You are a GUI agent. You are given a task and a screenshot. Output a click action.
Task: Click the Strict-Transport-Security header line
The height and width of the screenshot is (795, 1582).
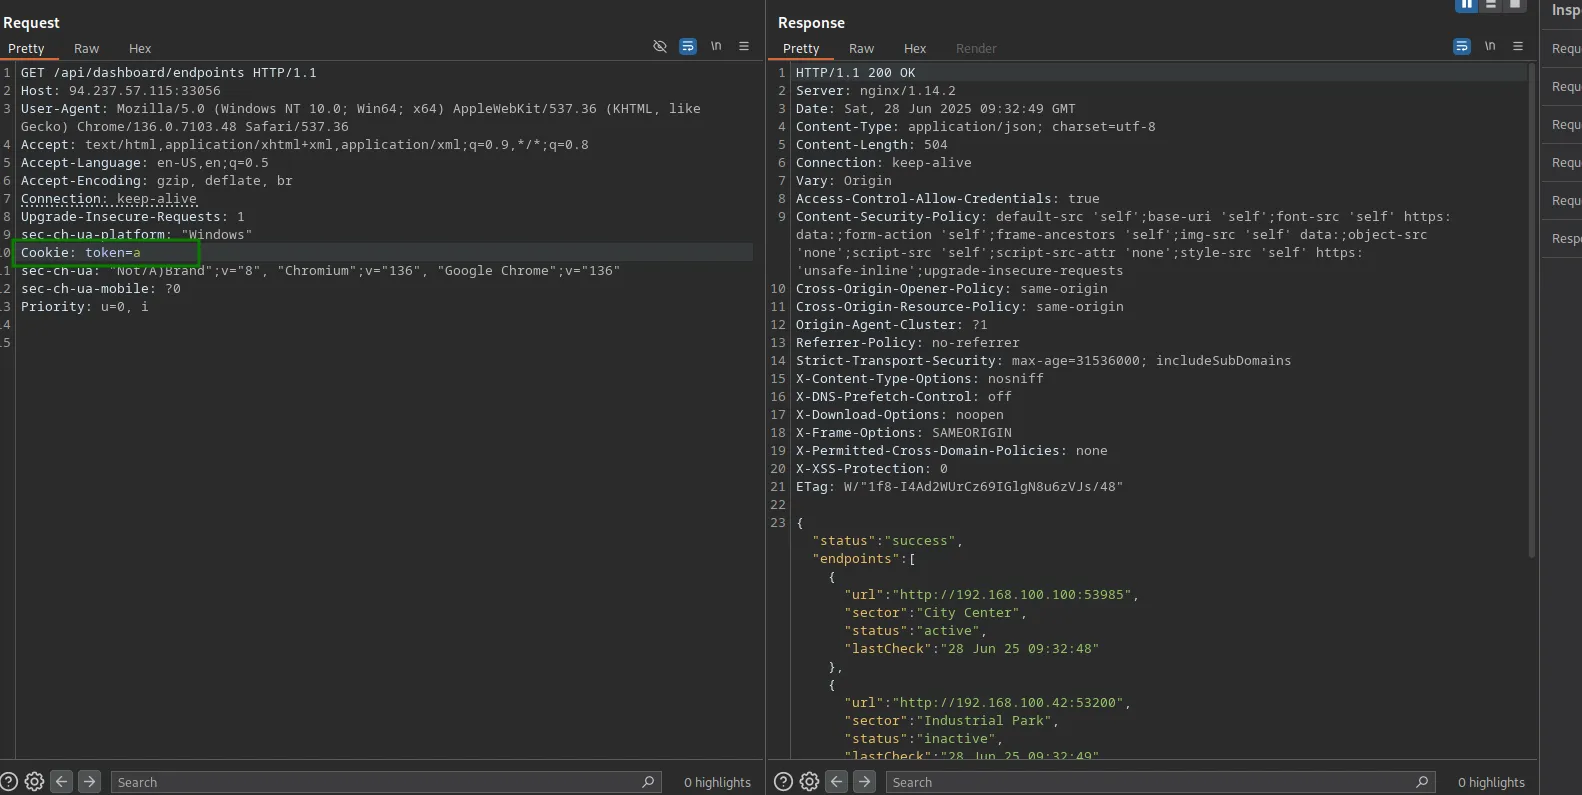[x=1043, y=361]
